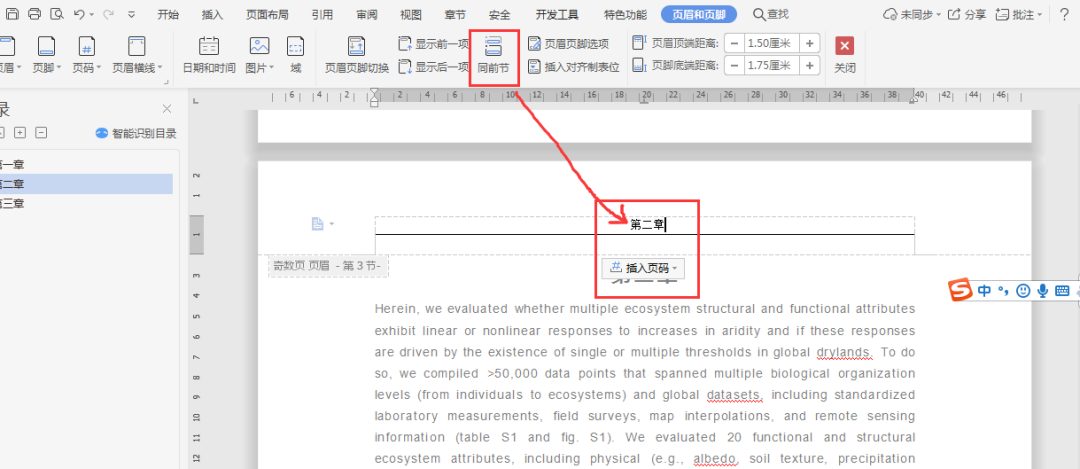Select the first chapter entry in outline
1080x469 pixels.
point(86,165)
